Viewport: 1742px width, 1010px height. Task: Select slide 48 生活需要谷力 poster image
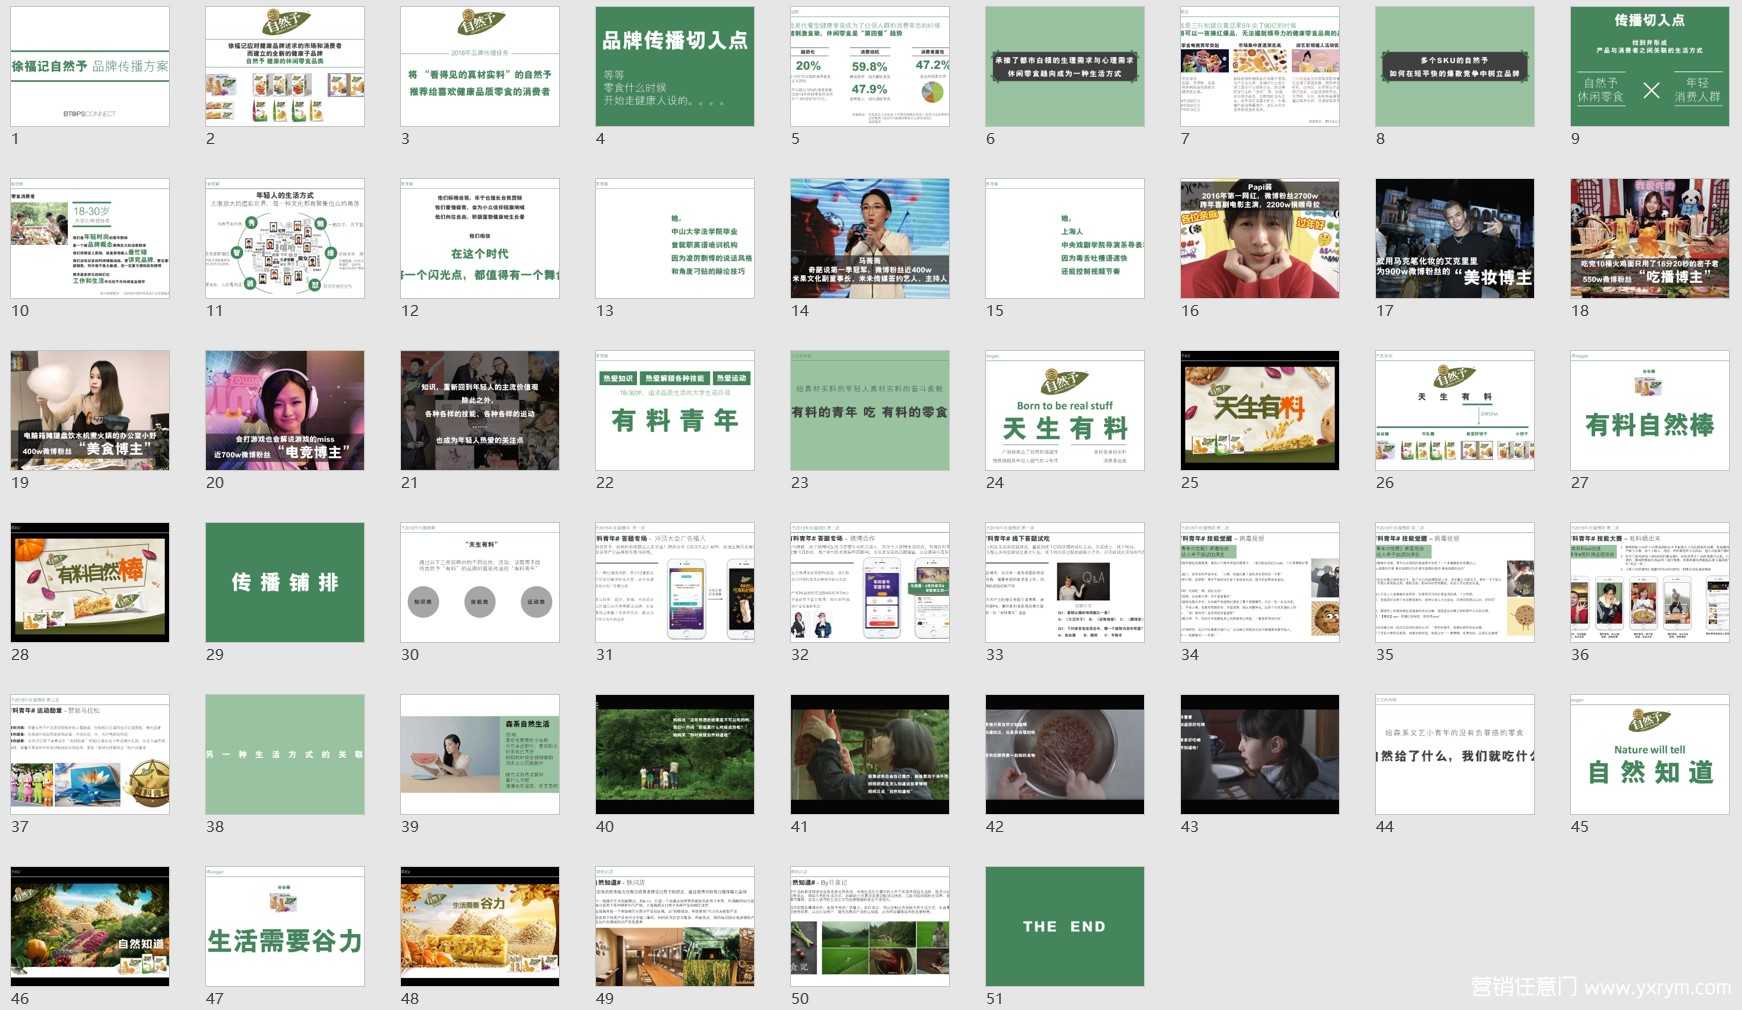(x=480, y=926)
